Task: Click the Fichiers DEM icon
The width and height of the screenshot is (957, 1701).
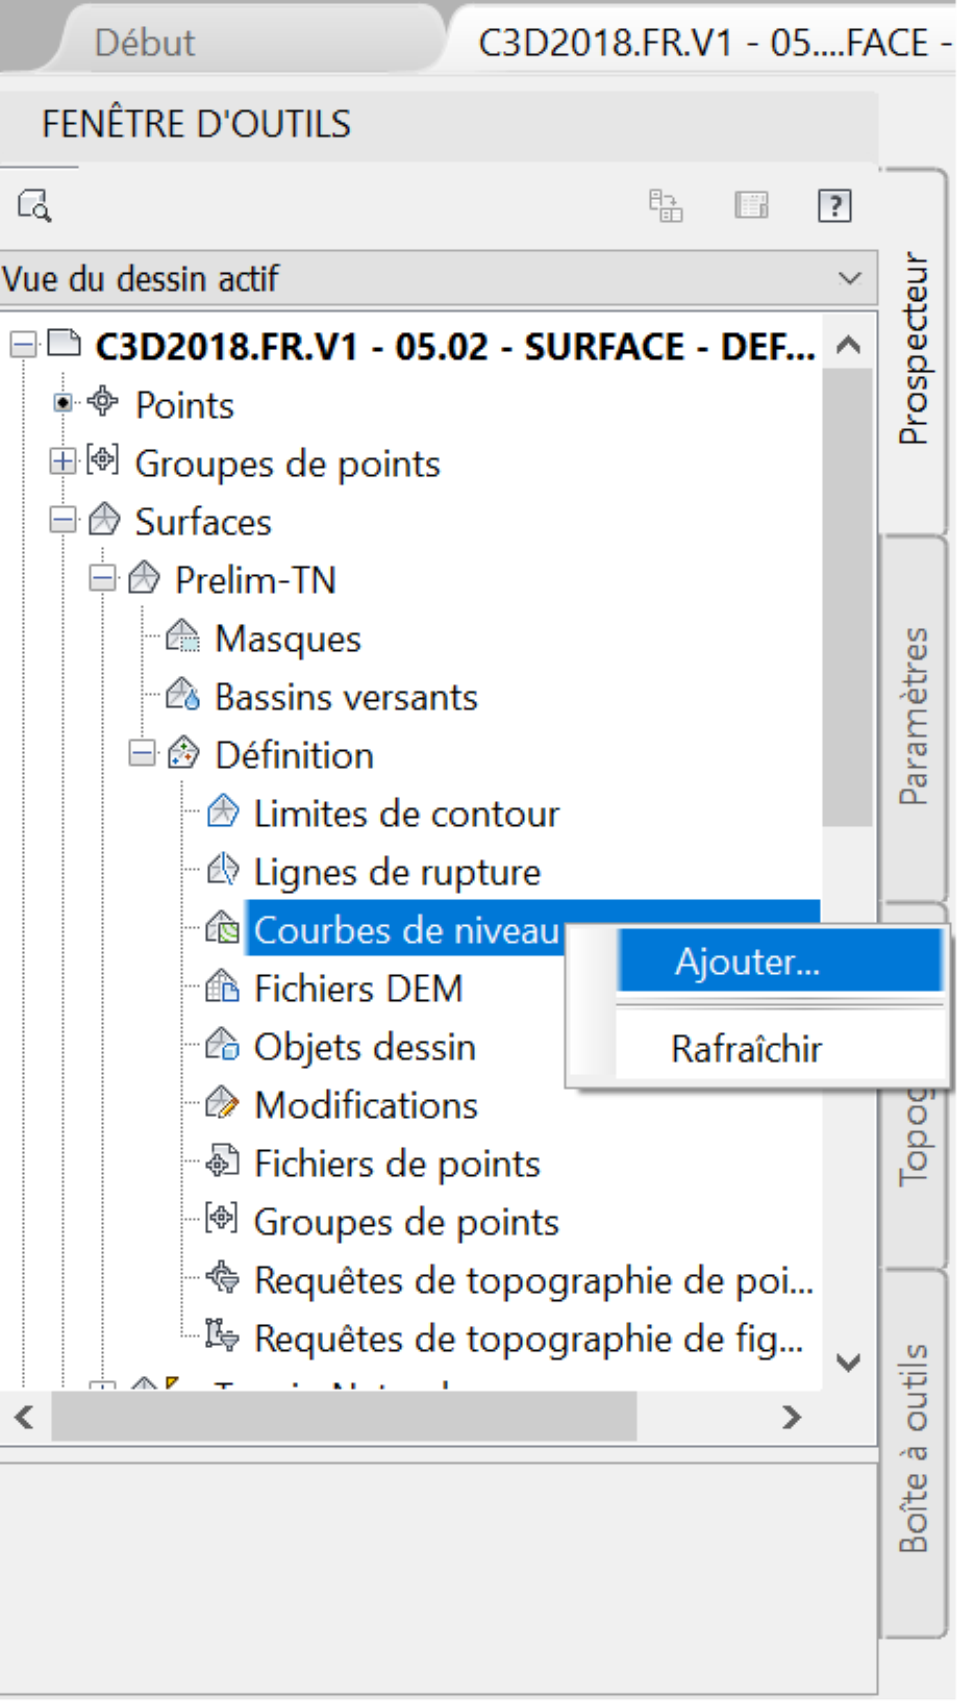Action: click(x=222, y=987)
